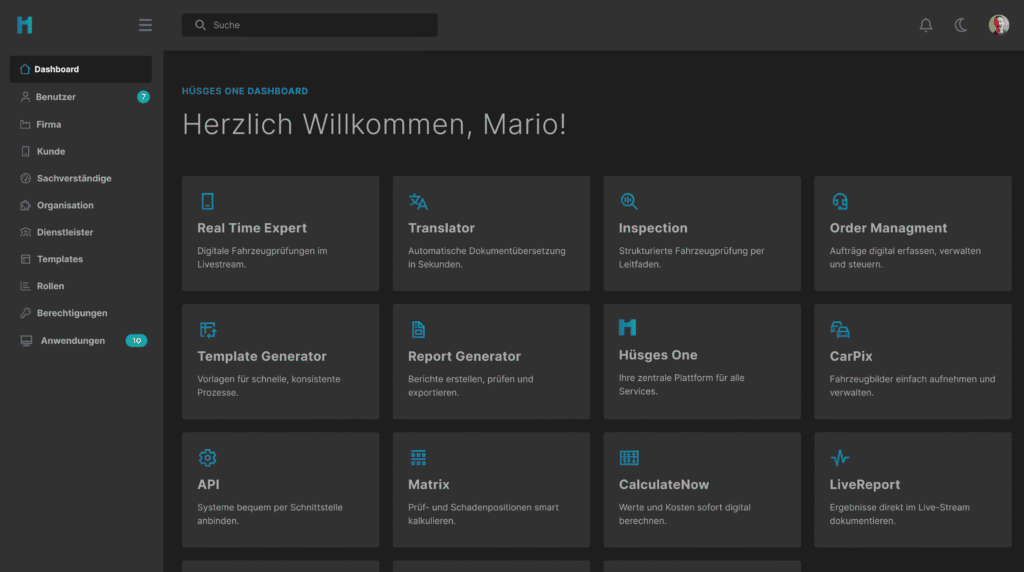The width and height of the screenshot is (1024, 572).
Task: Open Templates in the sidebar
Action: (80, 259)
